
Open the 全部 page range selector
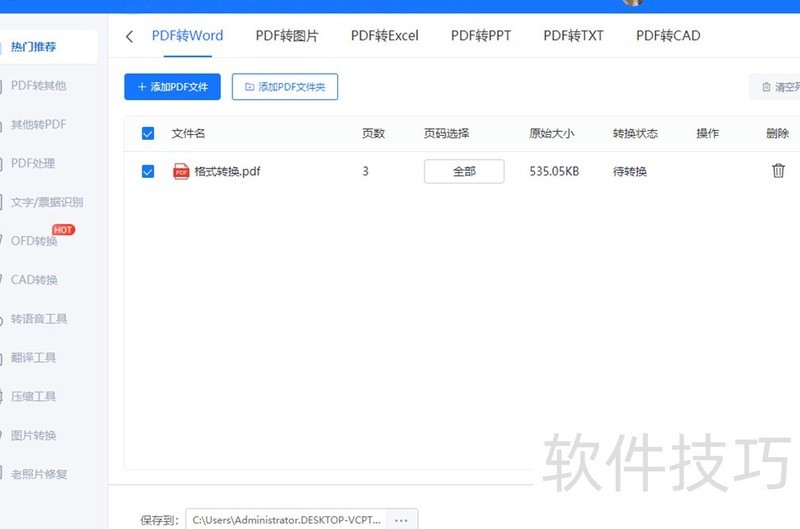click(x=464, y=171)
